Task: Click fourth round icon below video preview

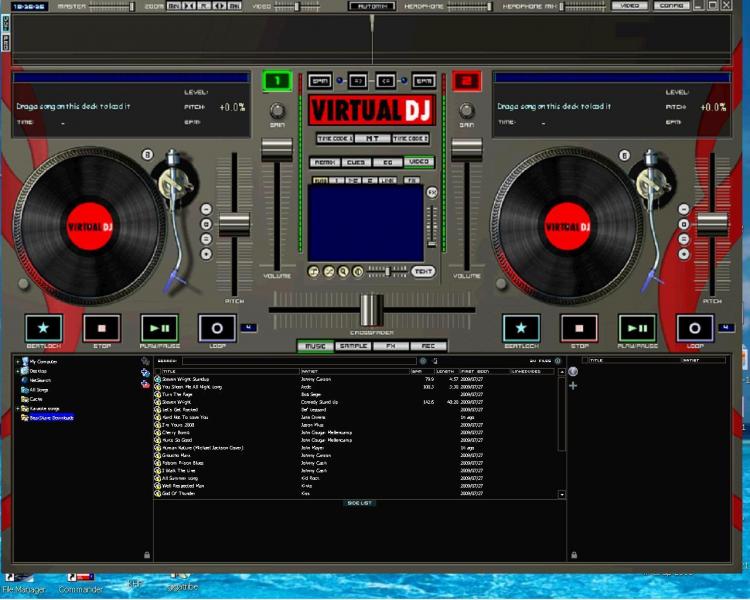Action: click(358, 272)
